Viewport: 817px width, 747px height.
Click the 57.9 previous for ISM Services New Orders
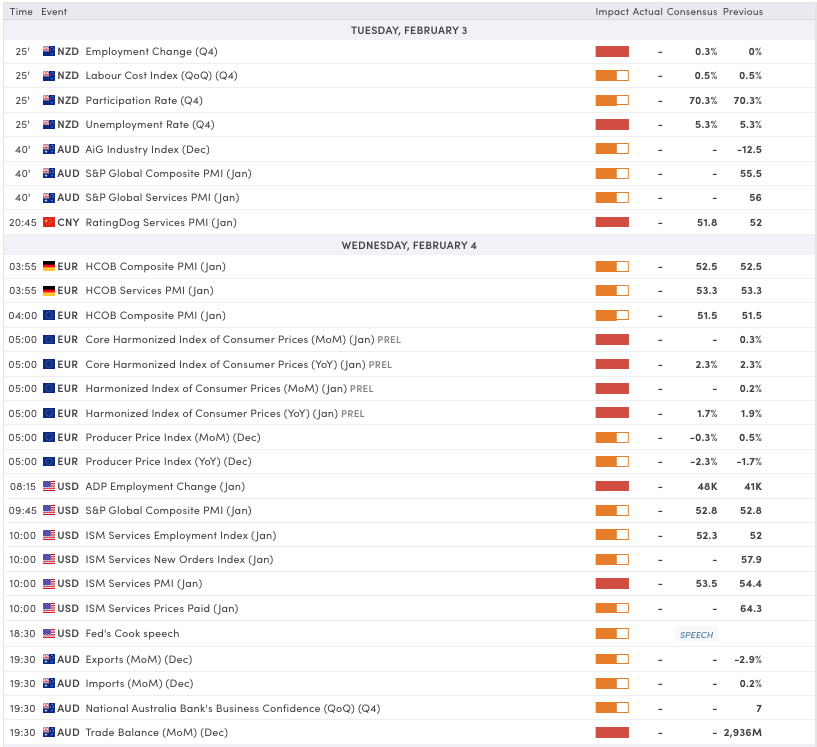[751, 559]
